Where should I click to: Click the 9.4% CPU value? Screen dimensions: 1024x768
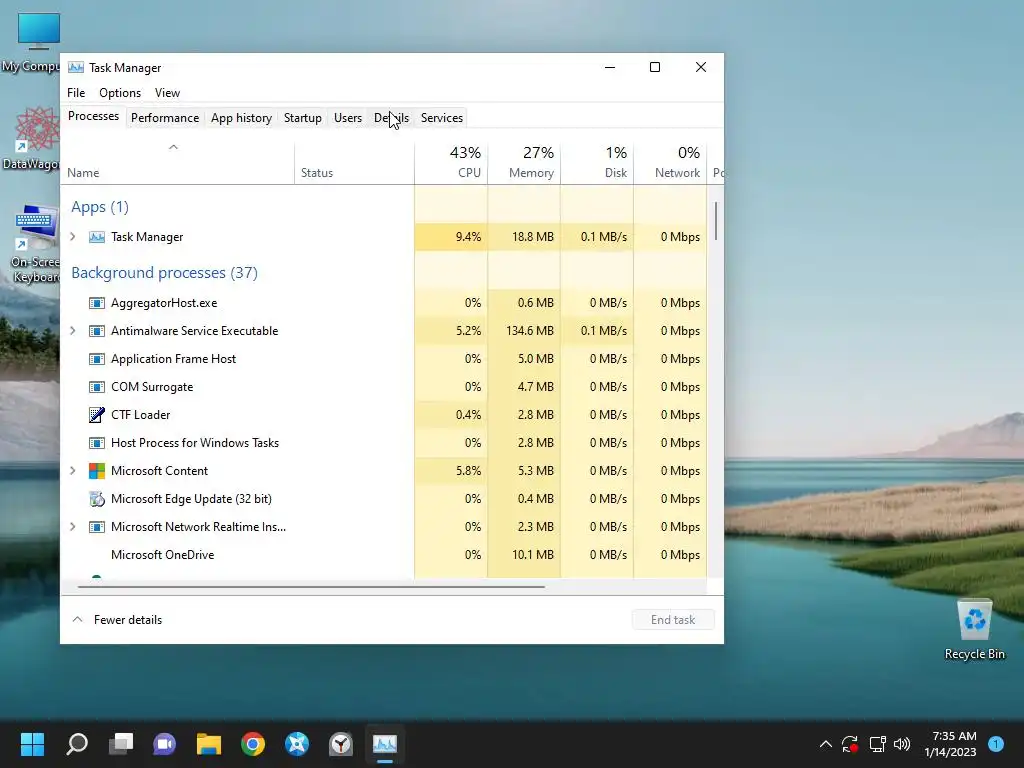pyautogui.click(x=468, y=236)
